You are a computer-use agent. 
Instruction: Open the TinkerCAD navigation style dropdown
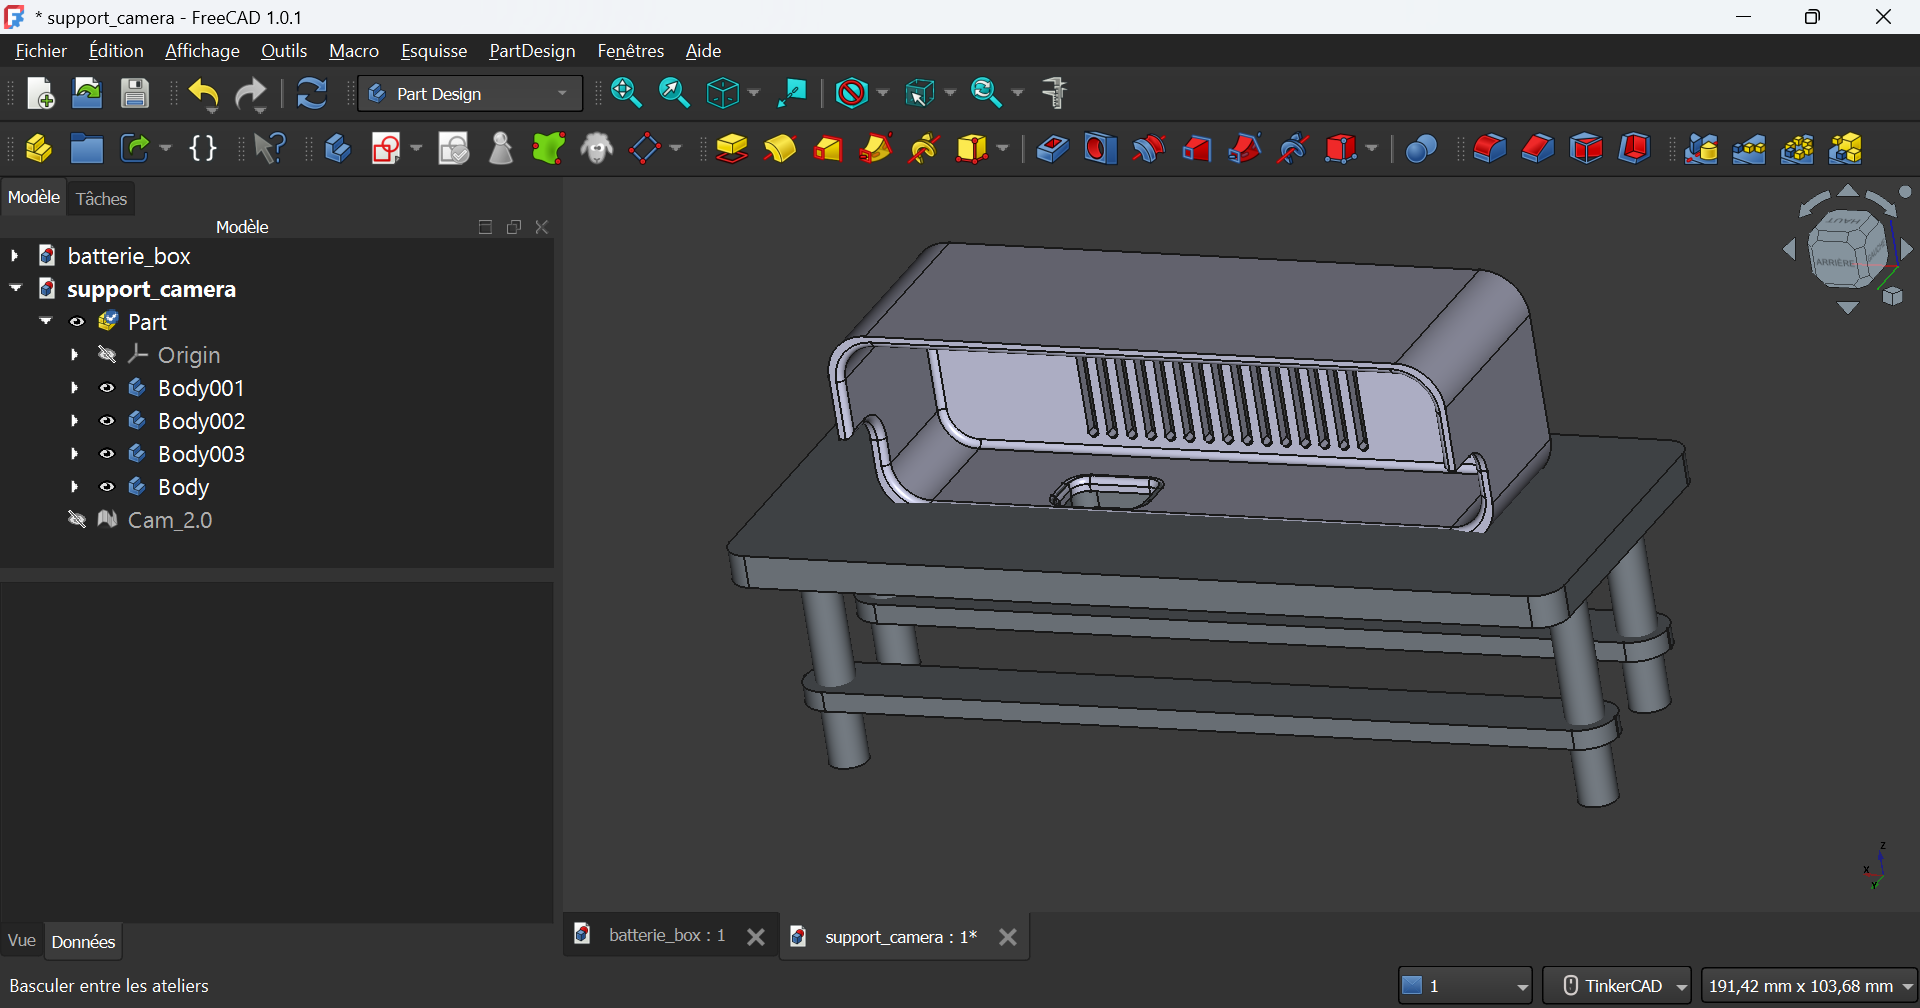click(1617, 986)
